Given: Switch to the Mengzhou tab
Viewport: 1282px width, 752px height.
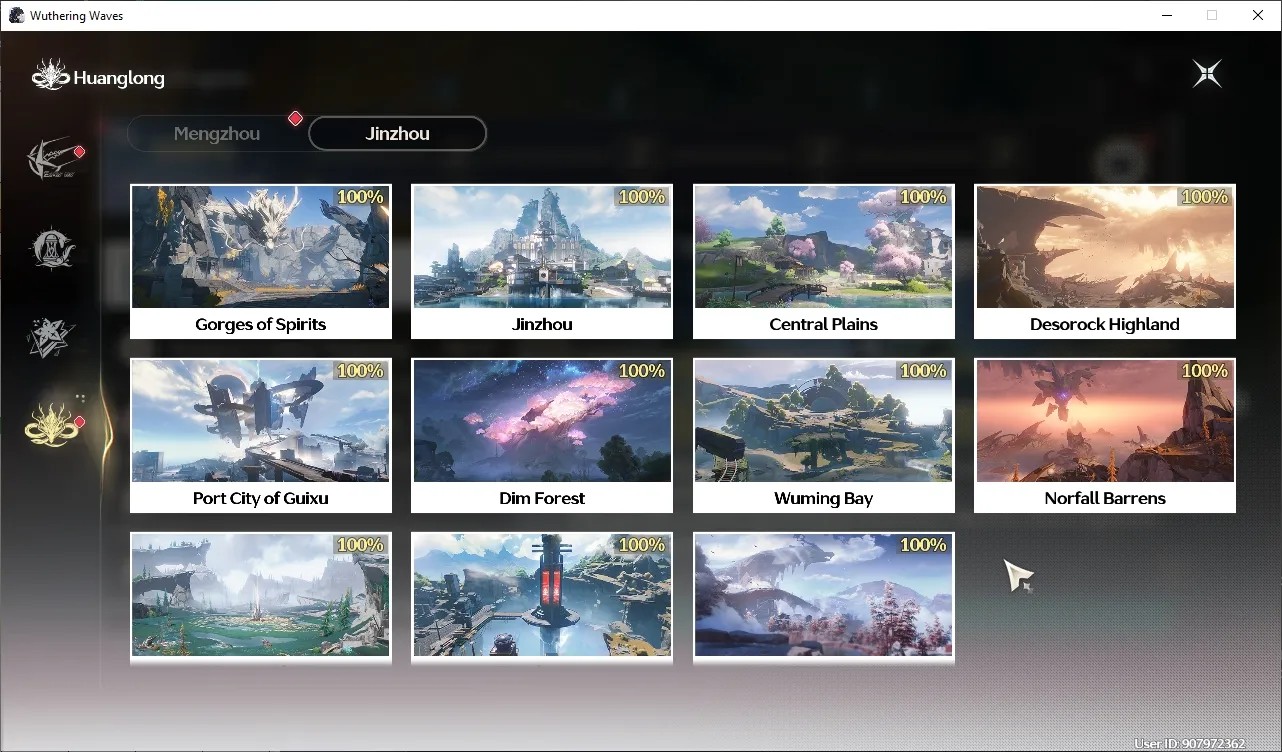Looking at the screenshot, I should point(217,134).
